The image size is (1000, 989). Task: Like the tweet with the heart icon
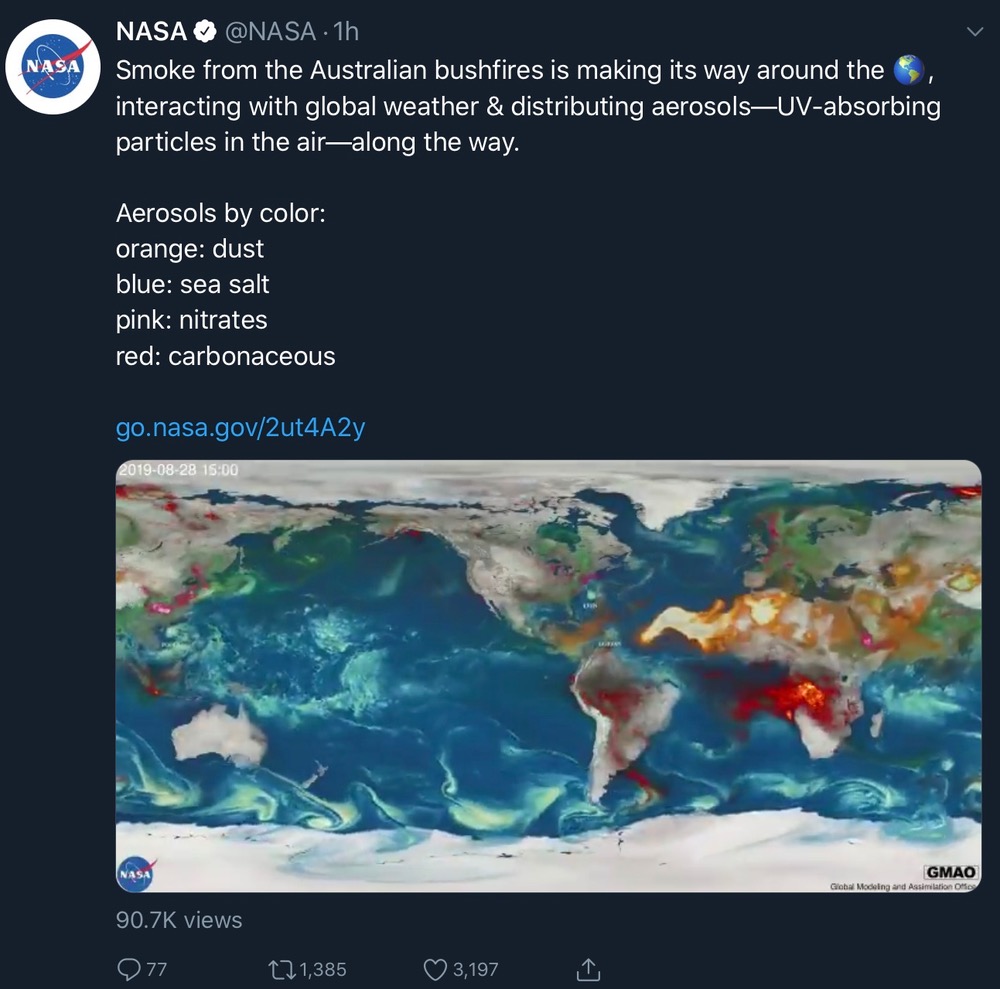(x=434, y=968)
